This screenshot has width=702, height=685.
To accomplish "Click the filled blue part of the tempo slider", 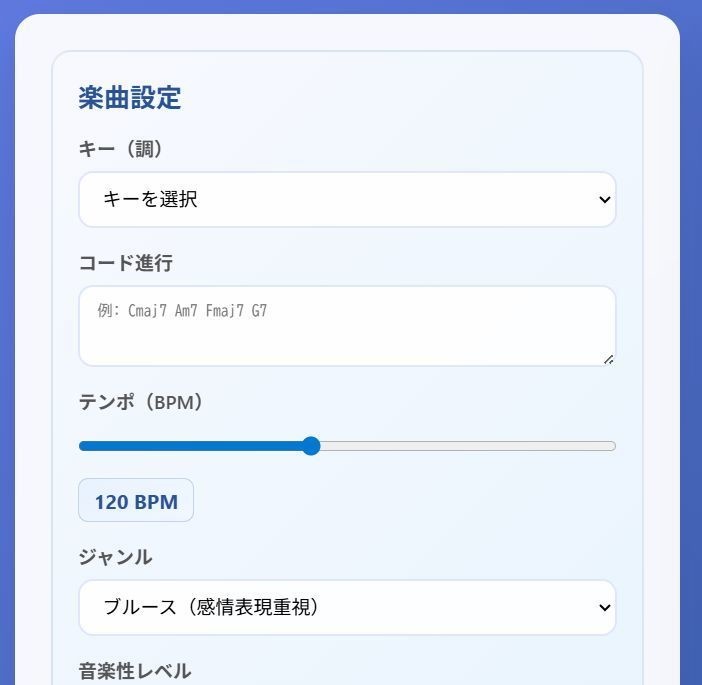I will coord(190,446).
